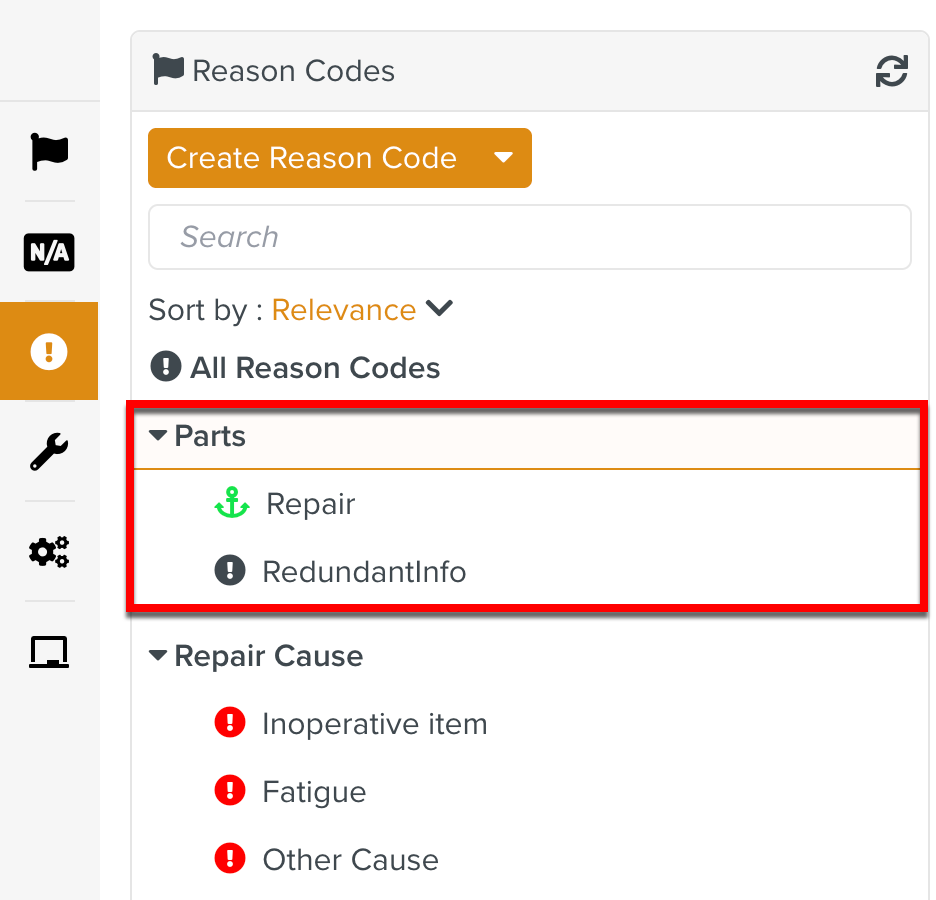Open the laptop icon in sidebar

click(x=49, y=652)
